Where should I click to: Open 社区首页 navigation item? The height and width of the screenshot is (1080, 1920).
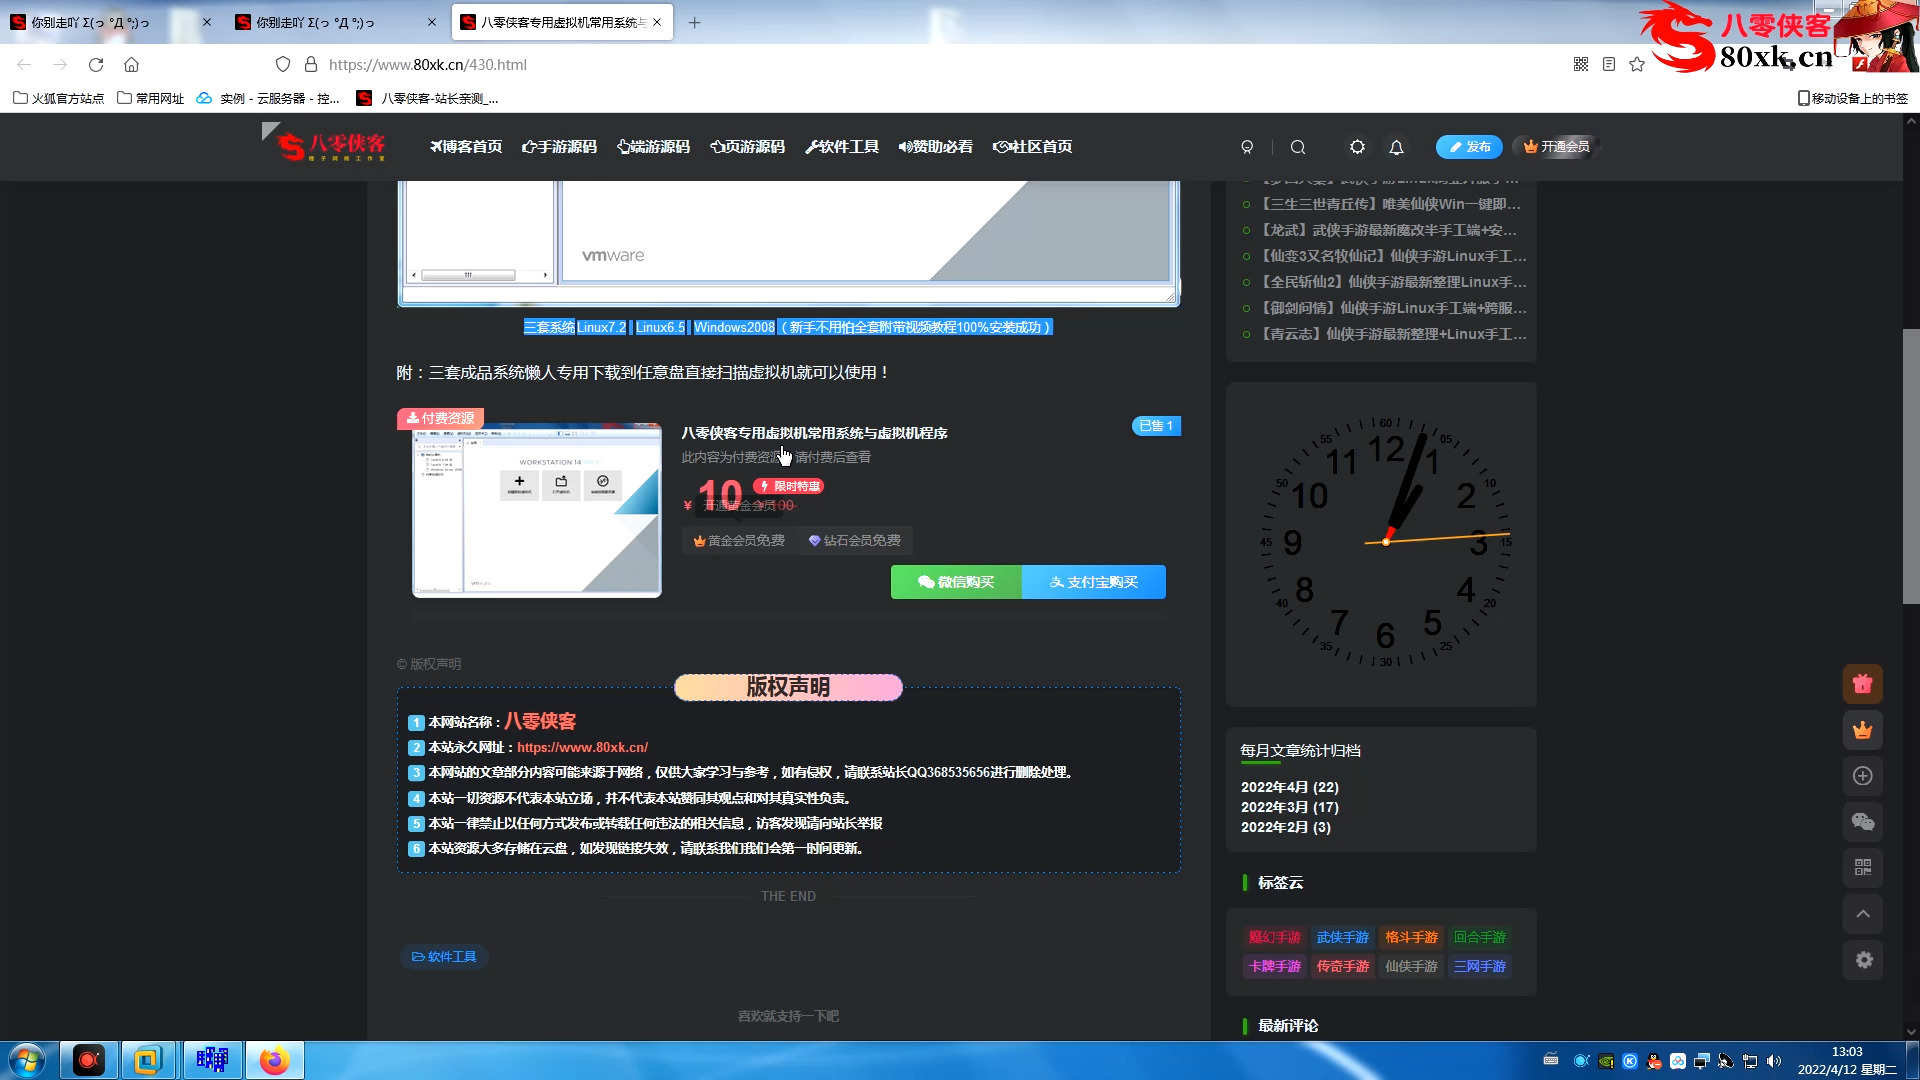coord(1032,147)
